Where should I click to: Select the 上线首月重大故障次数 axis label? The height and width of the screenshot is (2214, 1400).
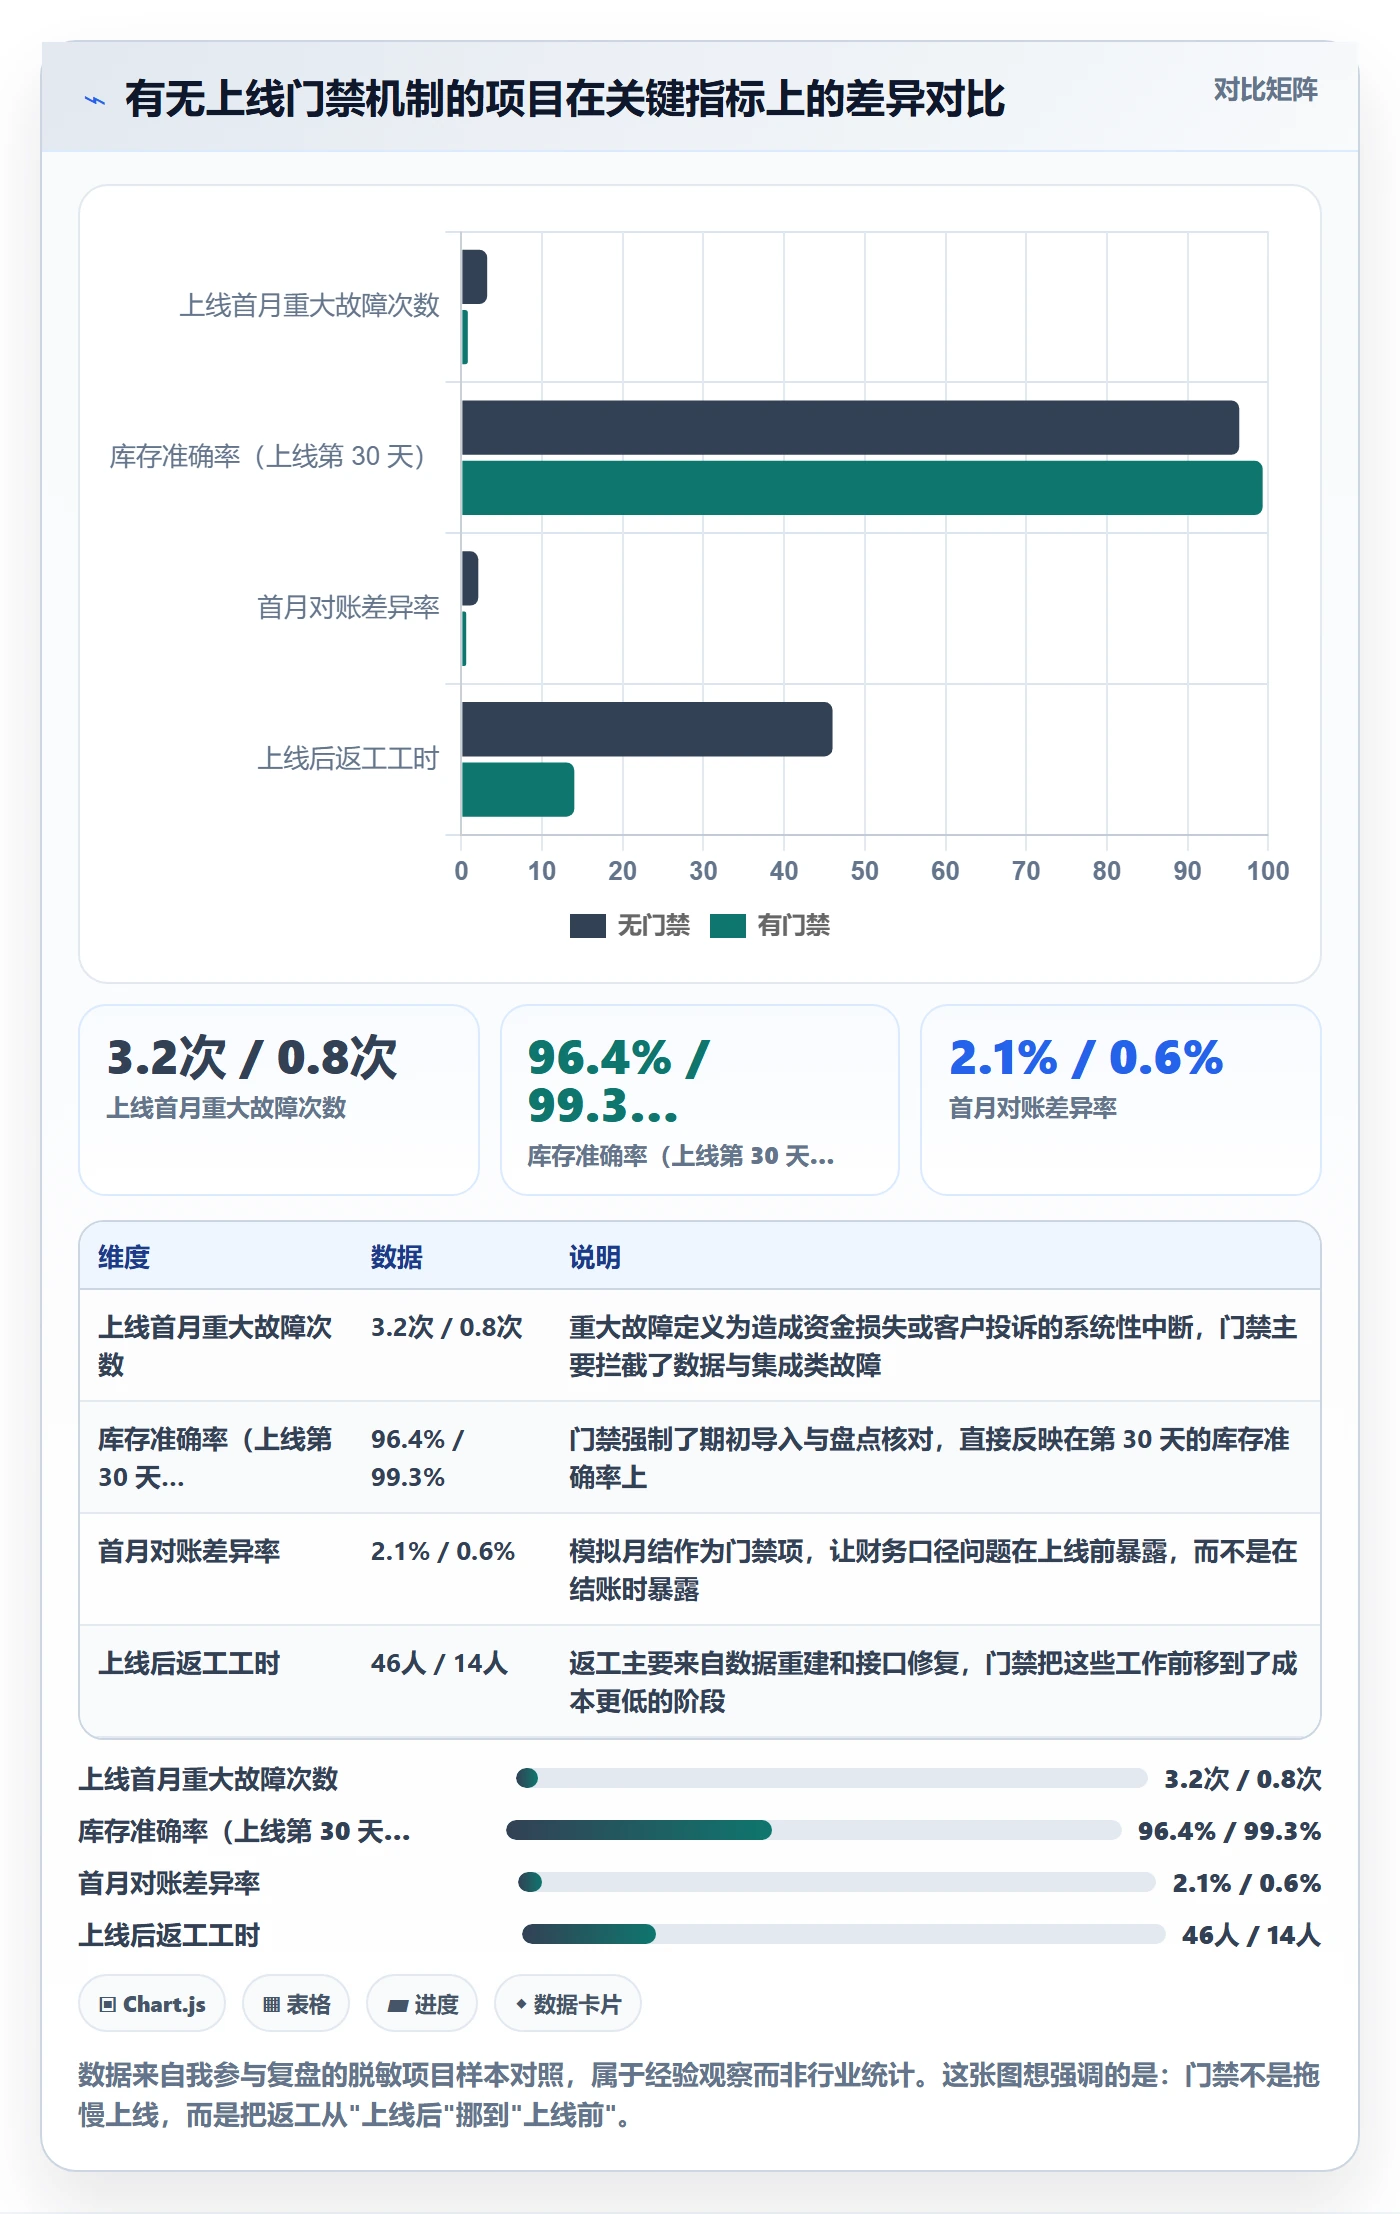[310, 305]
